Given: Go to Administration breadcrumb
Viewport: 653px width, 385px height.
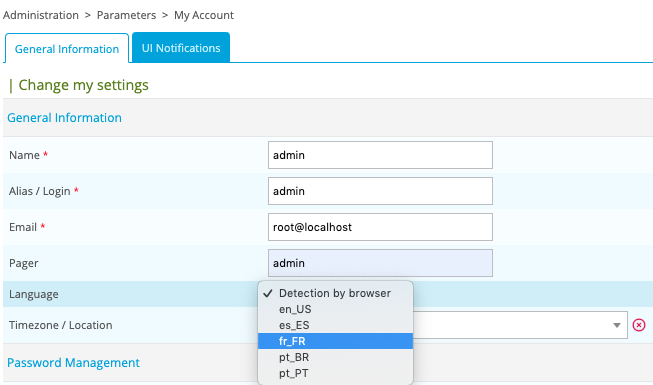Looking at the screenshot, I should pyautogui.click(x=41, y=15).
